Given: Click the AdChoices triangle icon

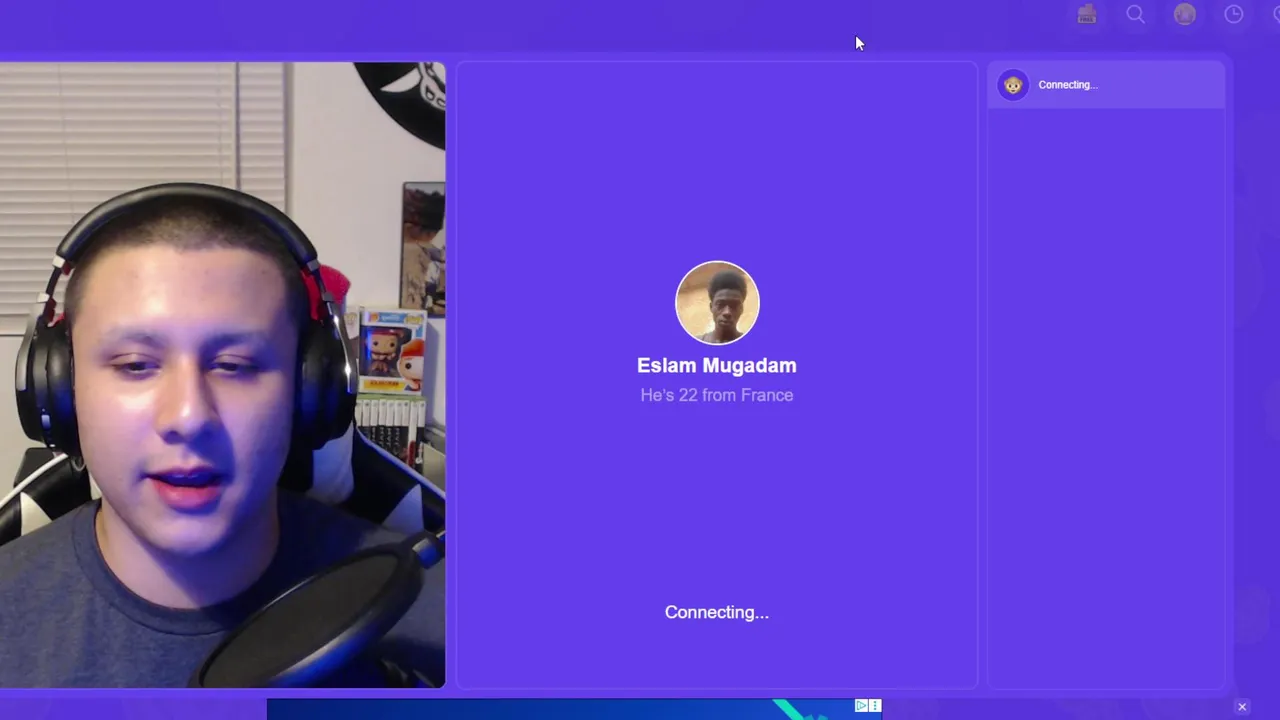Looking at the screenshot, I should pyautogui.click(x=861, y=706).
